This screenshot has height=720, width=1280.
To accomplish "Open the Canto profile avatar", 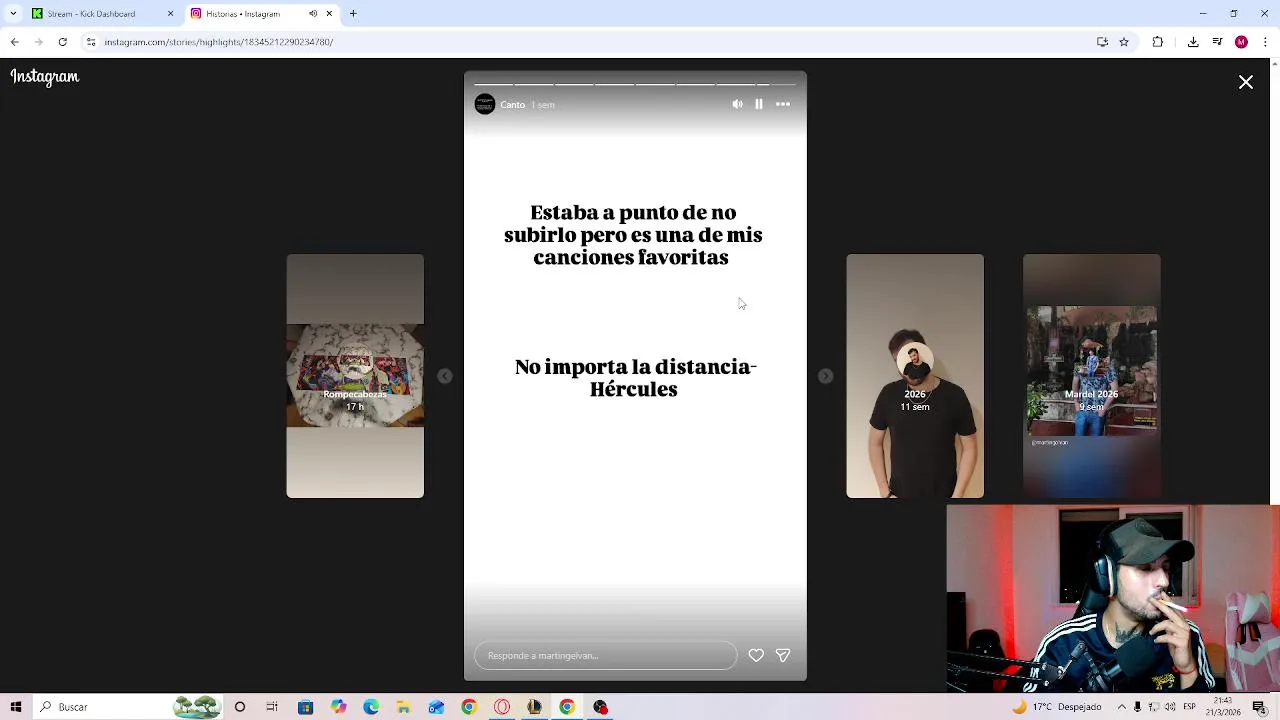I will (x=485, y=104).
